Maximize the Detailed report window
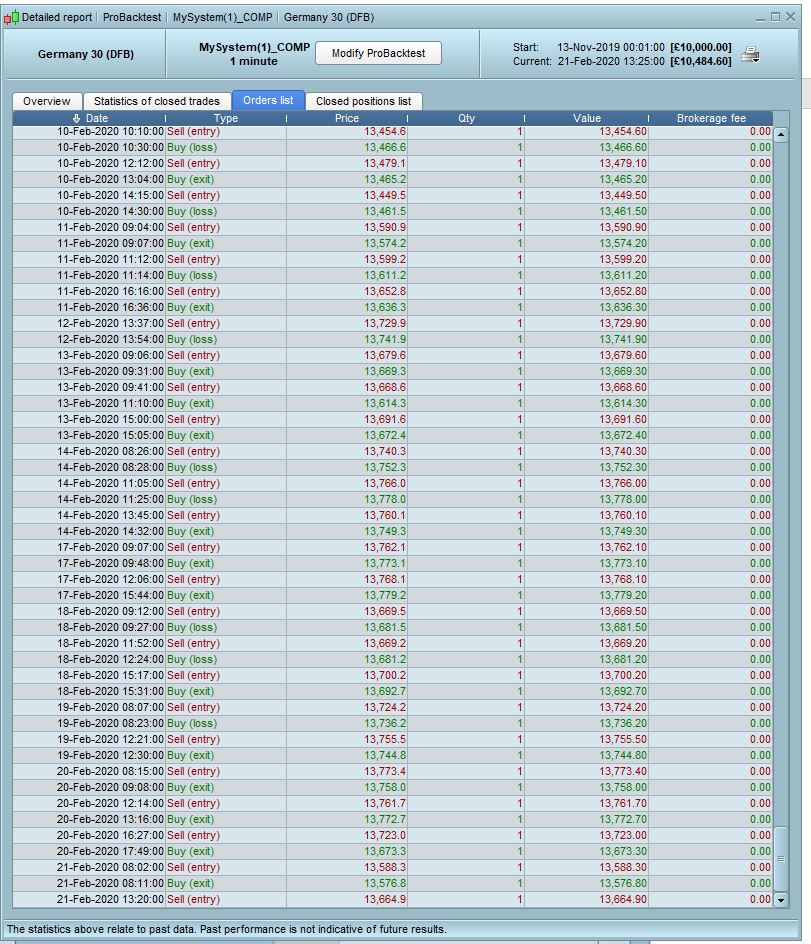 (x=775, y=17)
